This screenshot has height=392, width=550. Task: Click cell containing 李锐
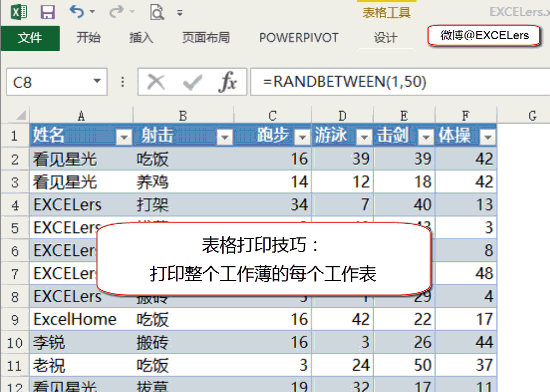[81, 342]
